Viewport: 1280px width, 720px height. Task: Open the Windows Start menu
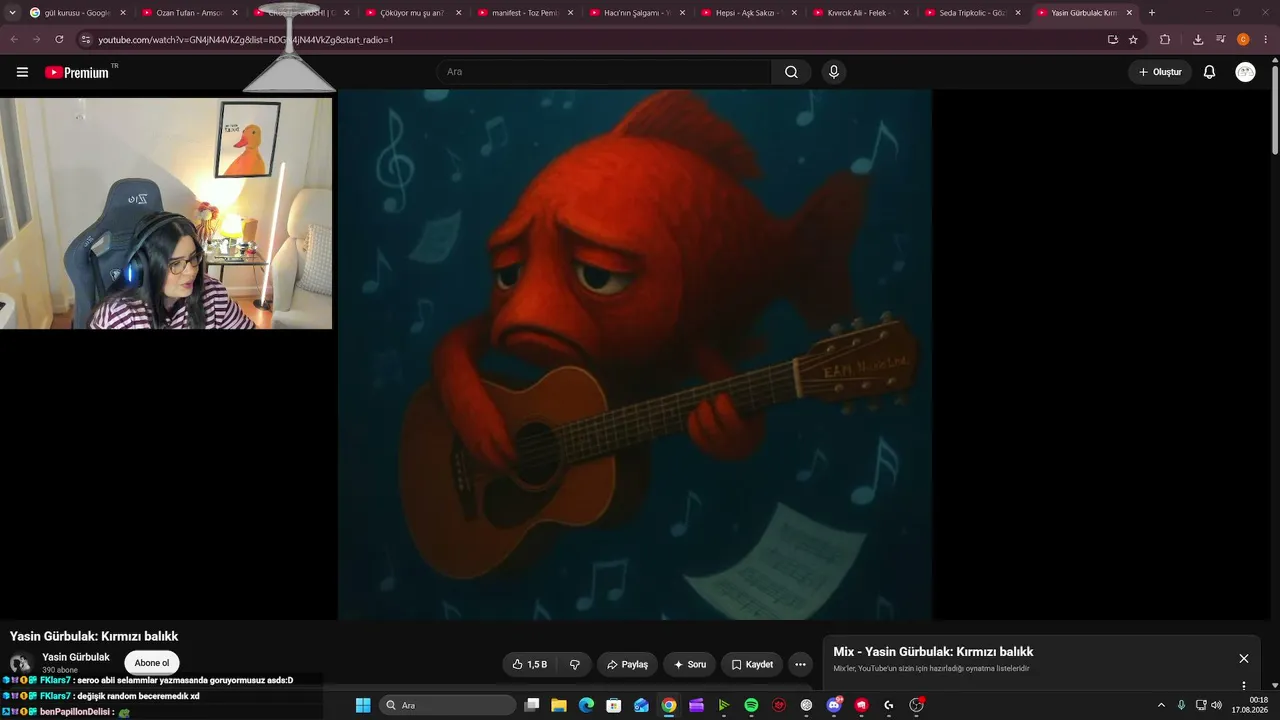pos(363,705)
